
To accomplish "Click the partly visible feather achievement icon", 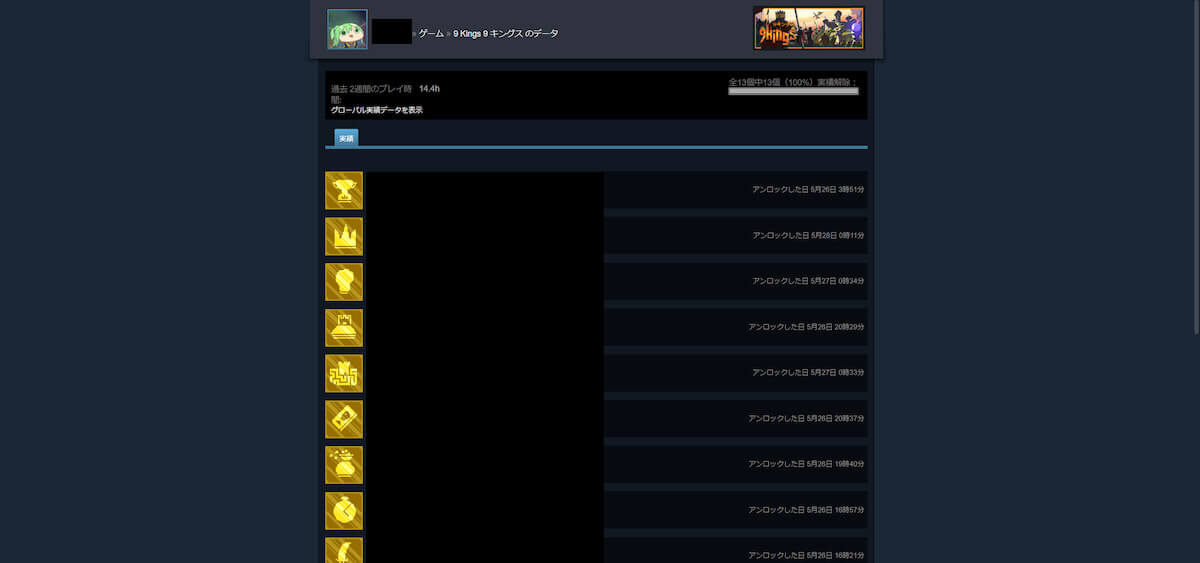I will tap(344, 550).
